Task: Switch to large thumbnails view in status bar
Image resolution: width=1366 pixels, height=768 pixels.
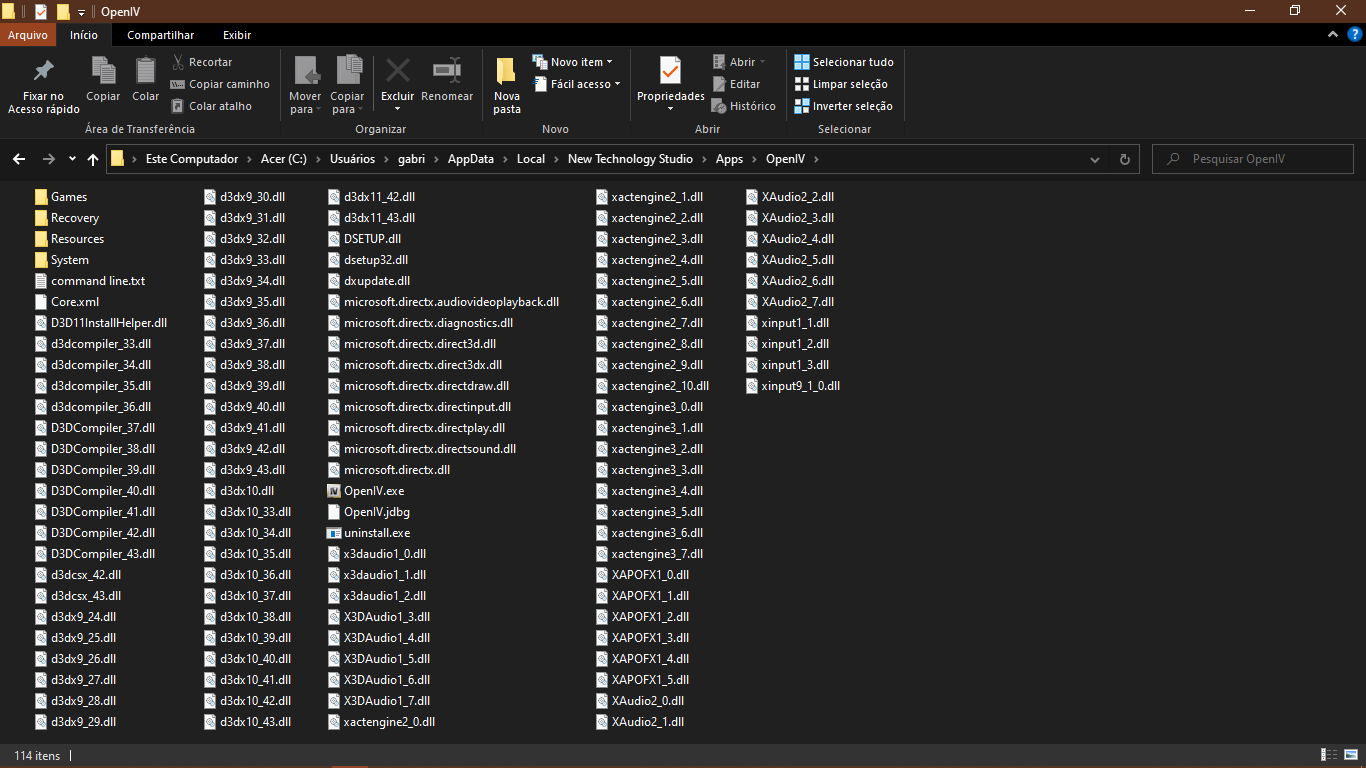Action: pos(1349,755)
